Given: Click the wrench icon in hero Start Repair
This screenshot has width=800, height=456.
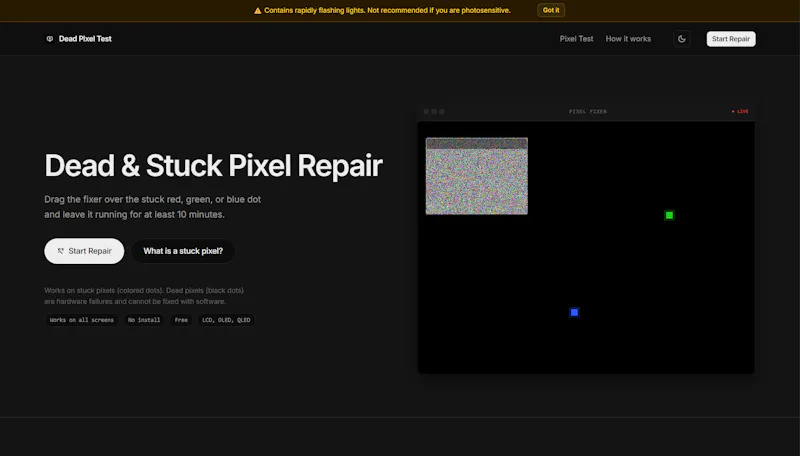Looking at the screenshot, I should point(61,251).
